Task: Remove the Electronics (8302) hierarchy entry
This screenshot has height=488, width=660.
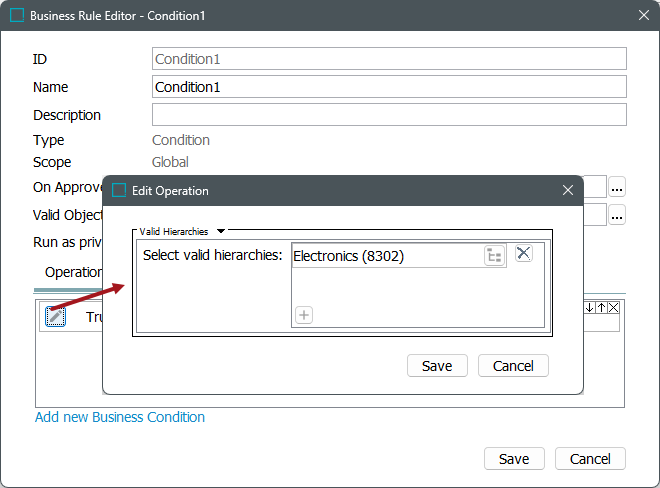Action: [524, 254]
